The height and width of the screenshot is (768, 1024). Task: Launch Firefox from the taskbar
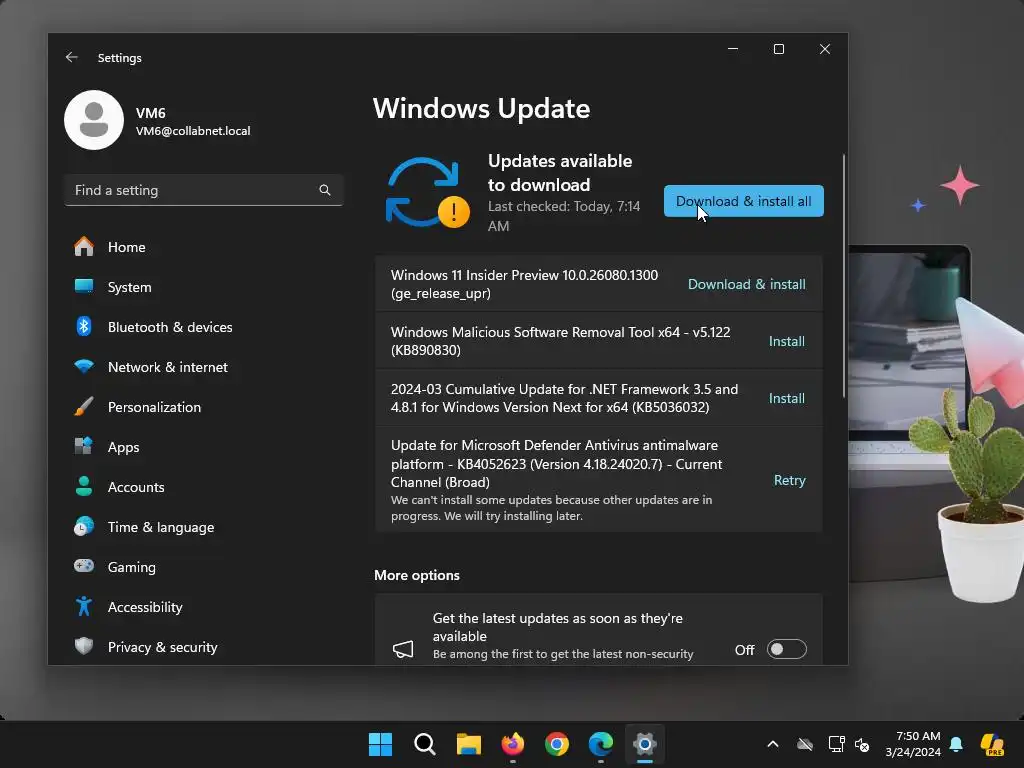point(513,744)
